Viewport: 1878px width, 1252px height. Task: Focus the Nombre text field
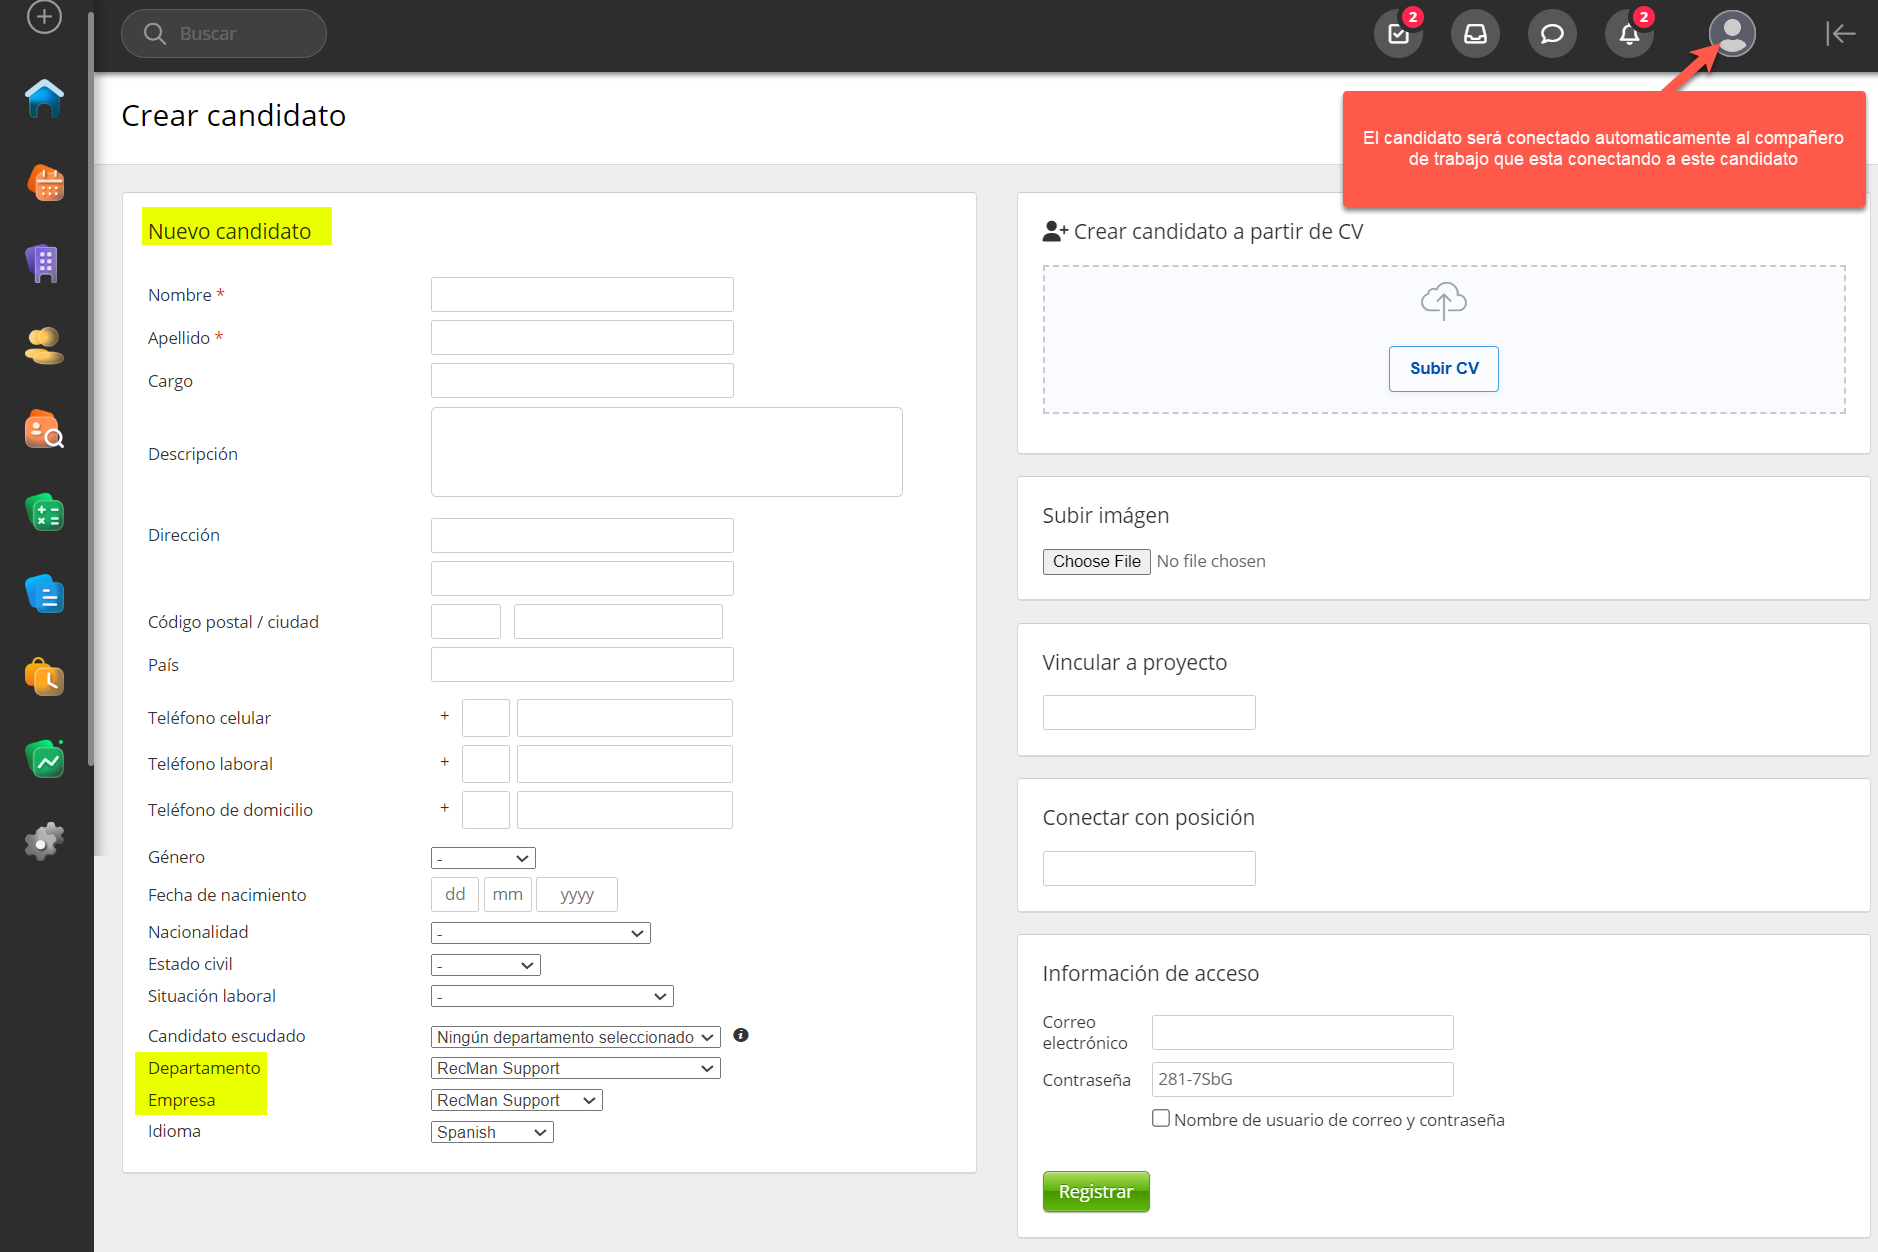coord(582,295)
